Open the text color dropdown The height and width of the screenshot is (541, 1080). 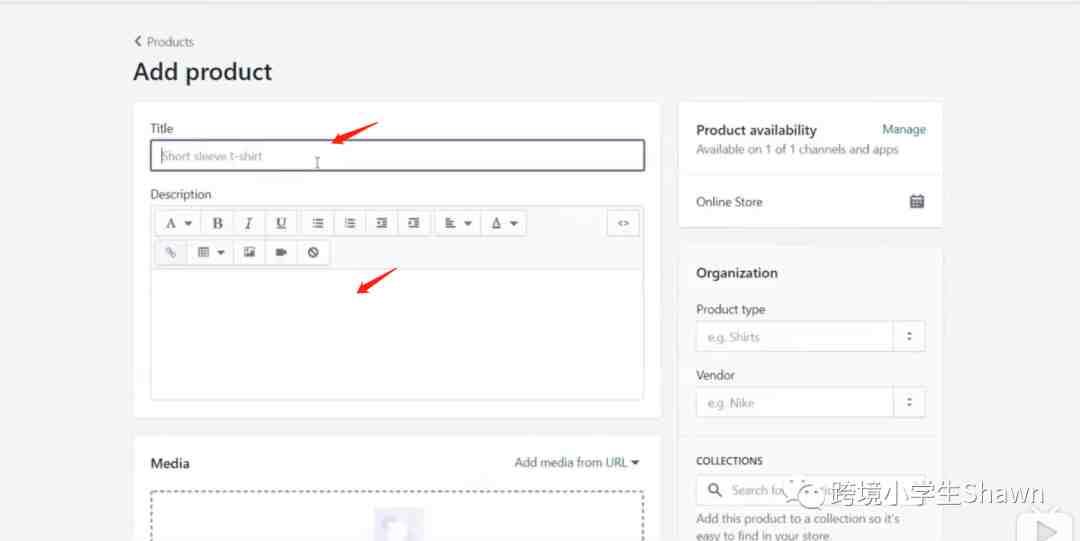coord(503,223)
